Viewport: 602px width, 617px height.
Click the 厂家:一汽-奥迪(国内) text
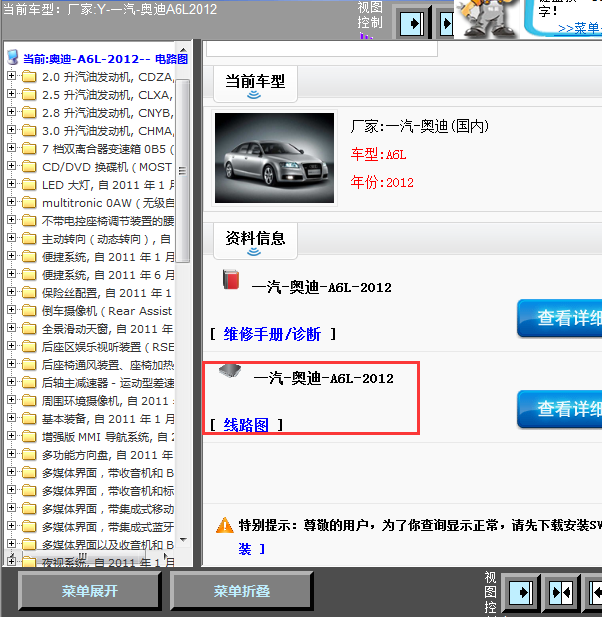coord(420,126)
